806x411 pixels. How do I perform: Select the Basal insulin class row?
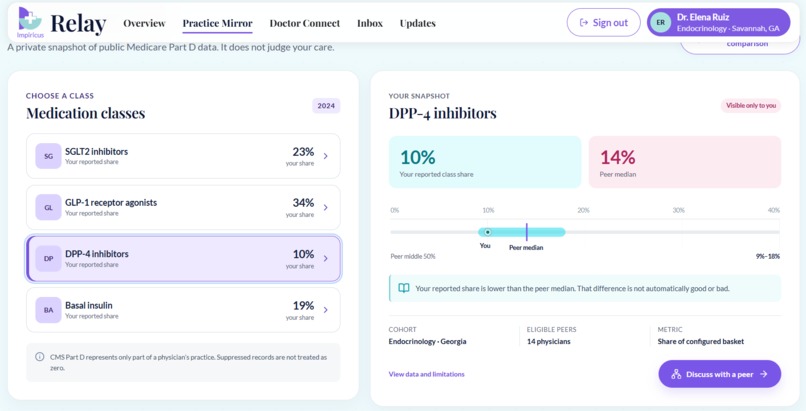[x=183, y=310]
